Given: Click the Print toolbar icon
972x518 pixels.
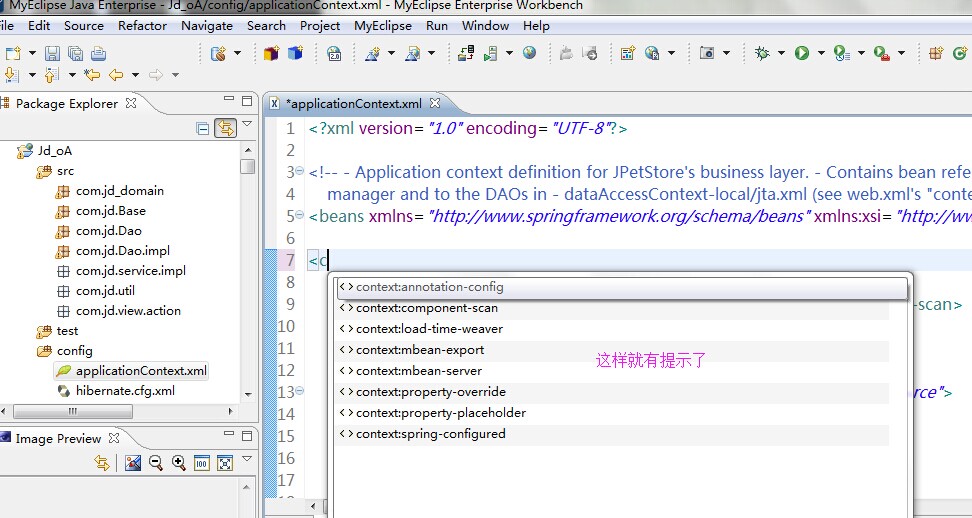Looking at the screenshot, I should 98,53.
